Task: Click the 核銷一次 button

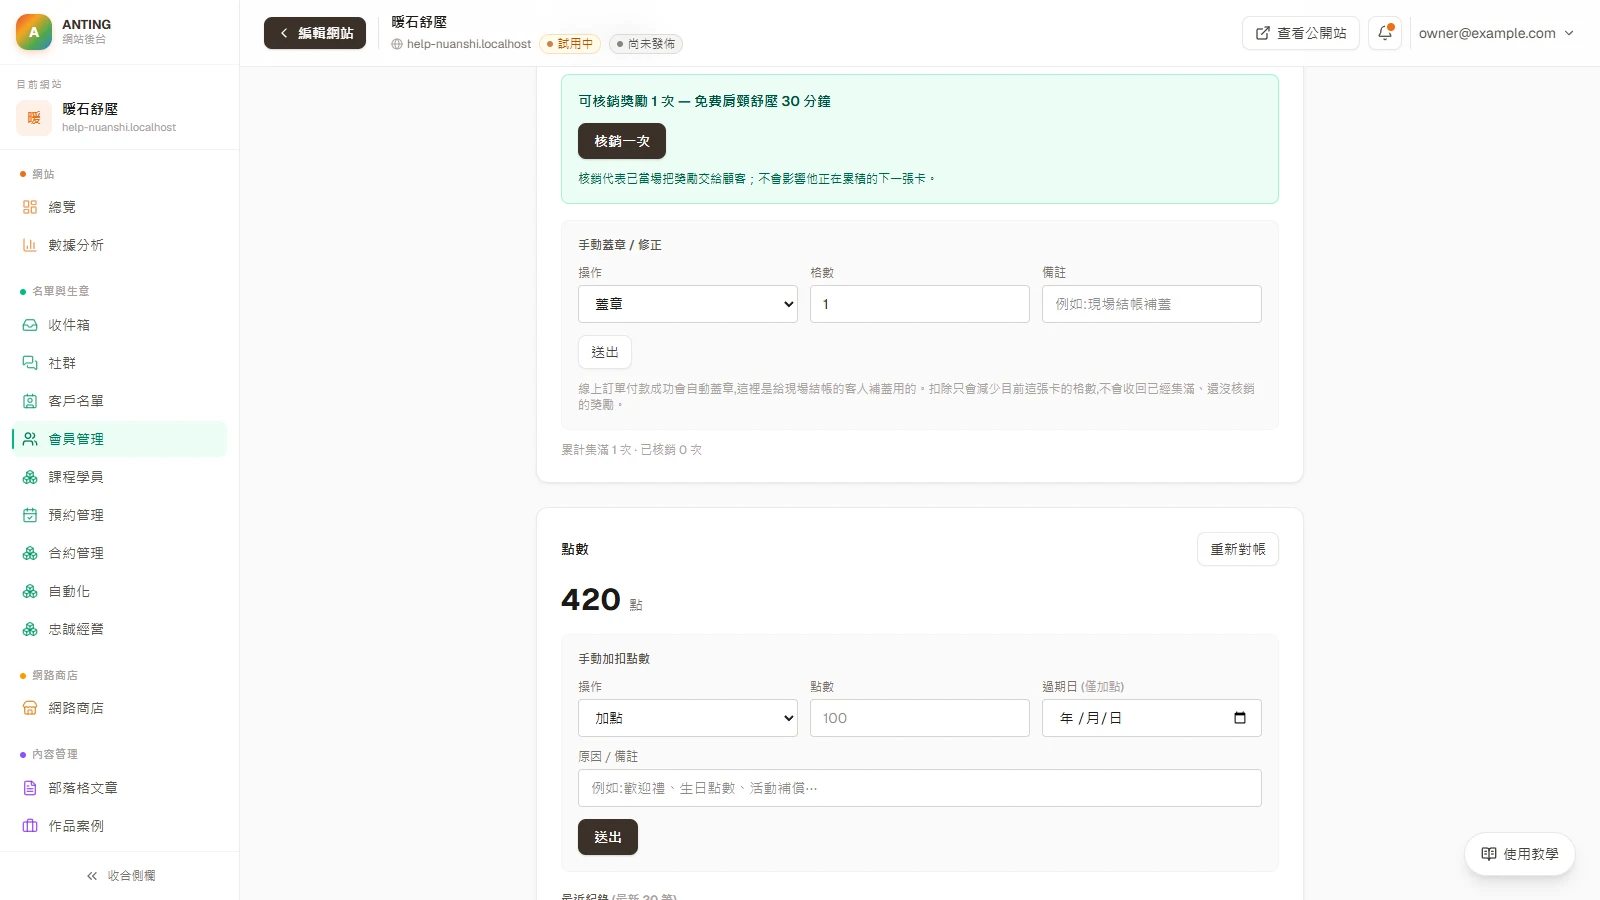Action: pos(622,141)
